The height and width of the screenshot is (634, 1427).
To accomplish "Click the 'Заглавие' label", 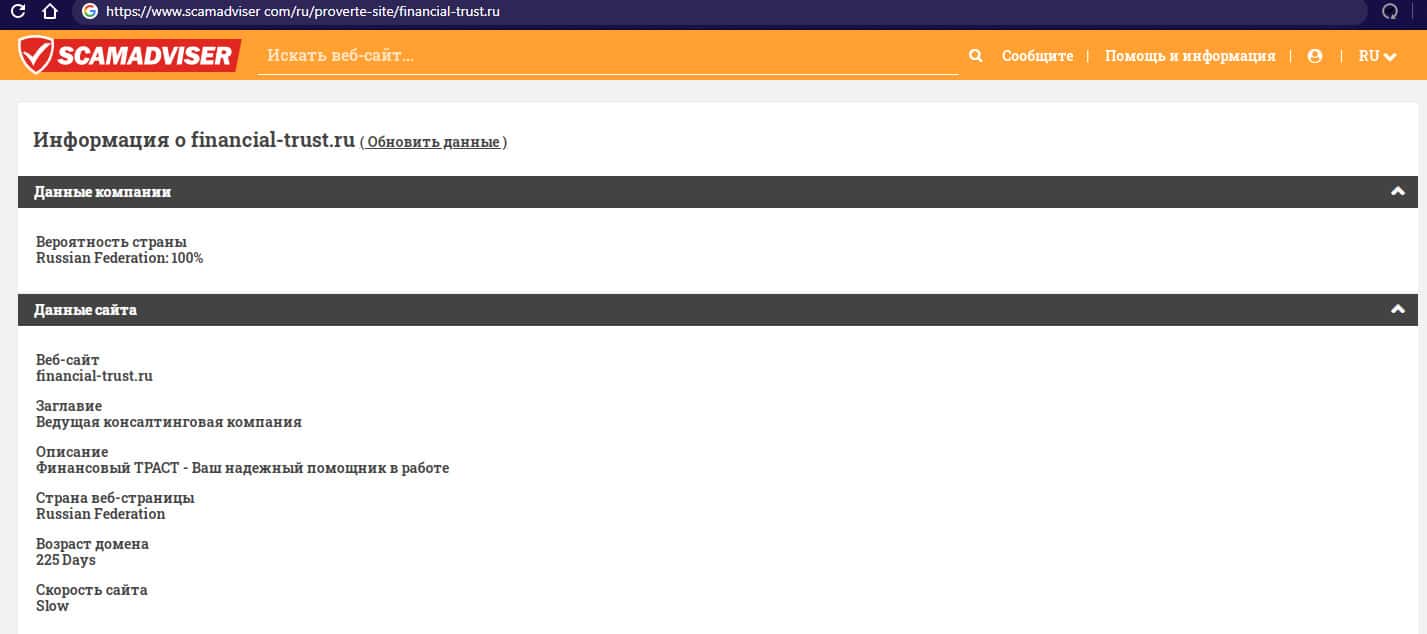I will tap(69, 406).
